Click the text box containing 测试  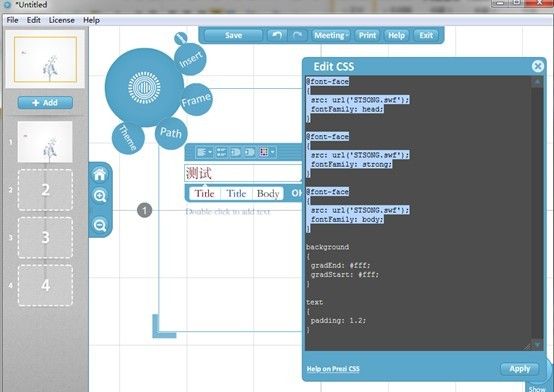tap(243, 173)
